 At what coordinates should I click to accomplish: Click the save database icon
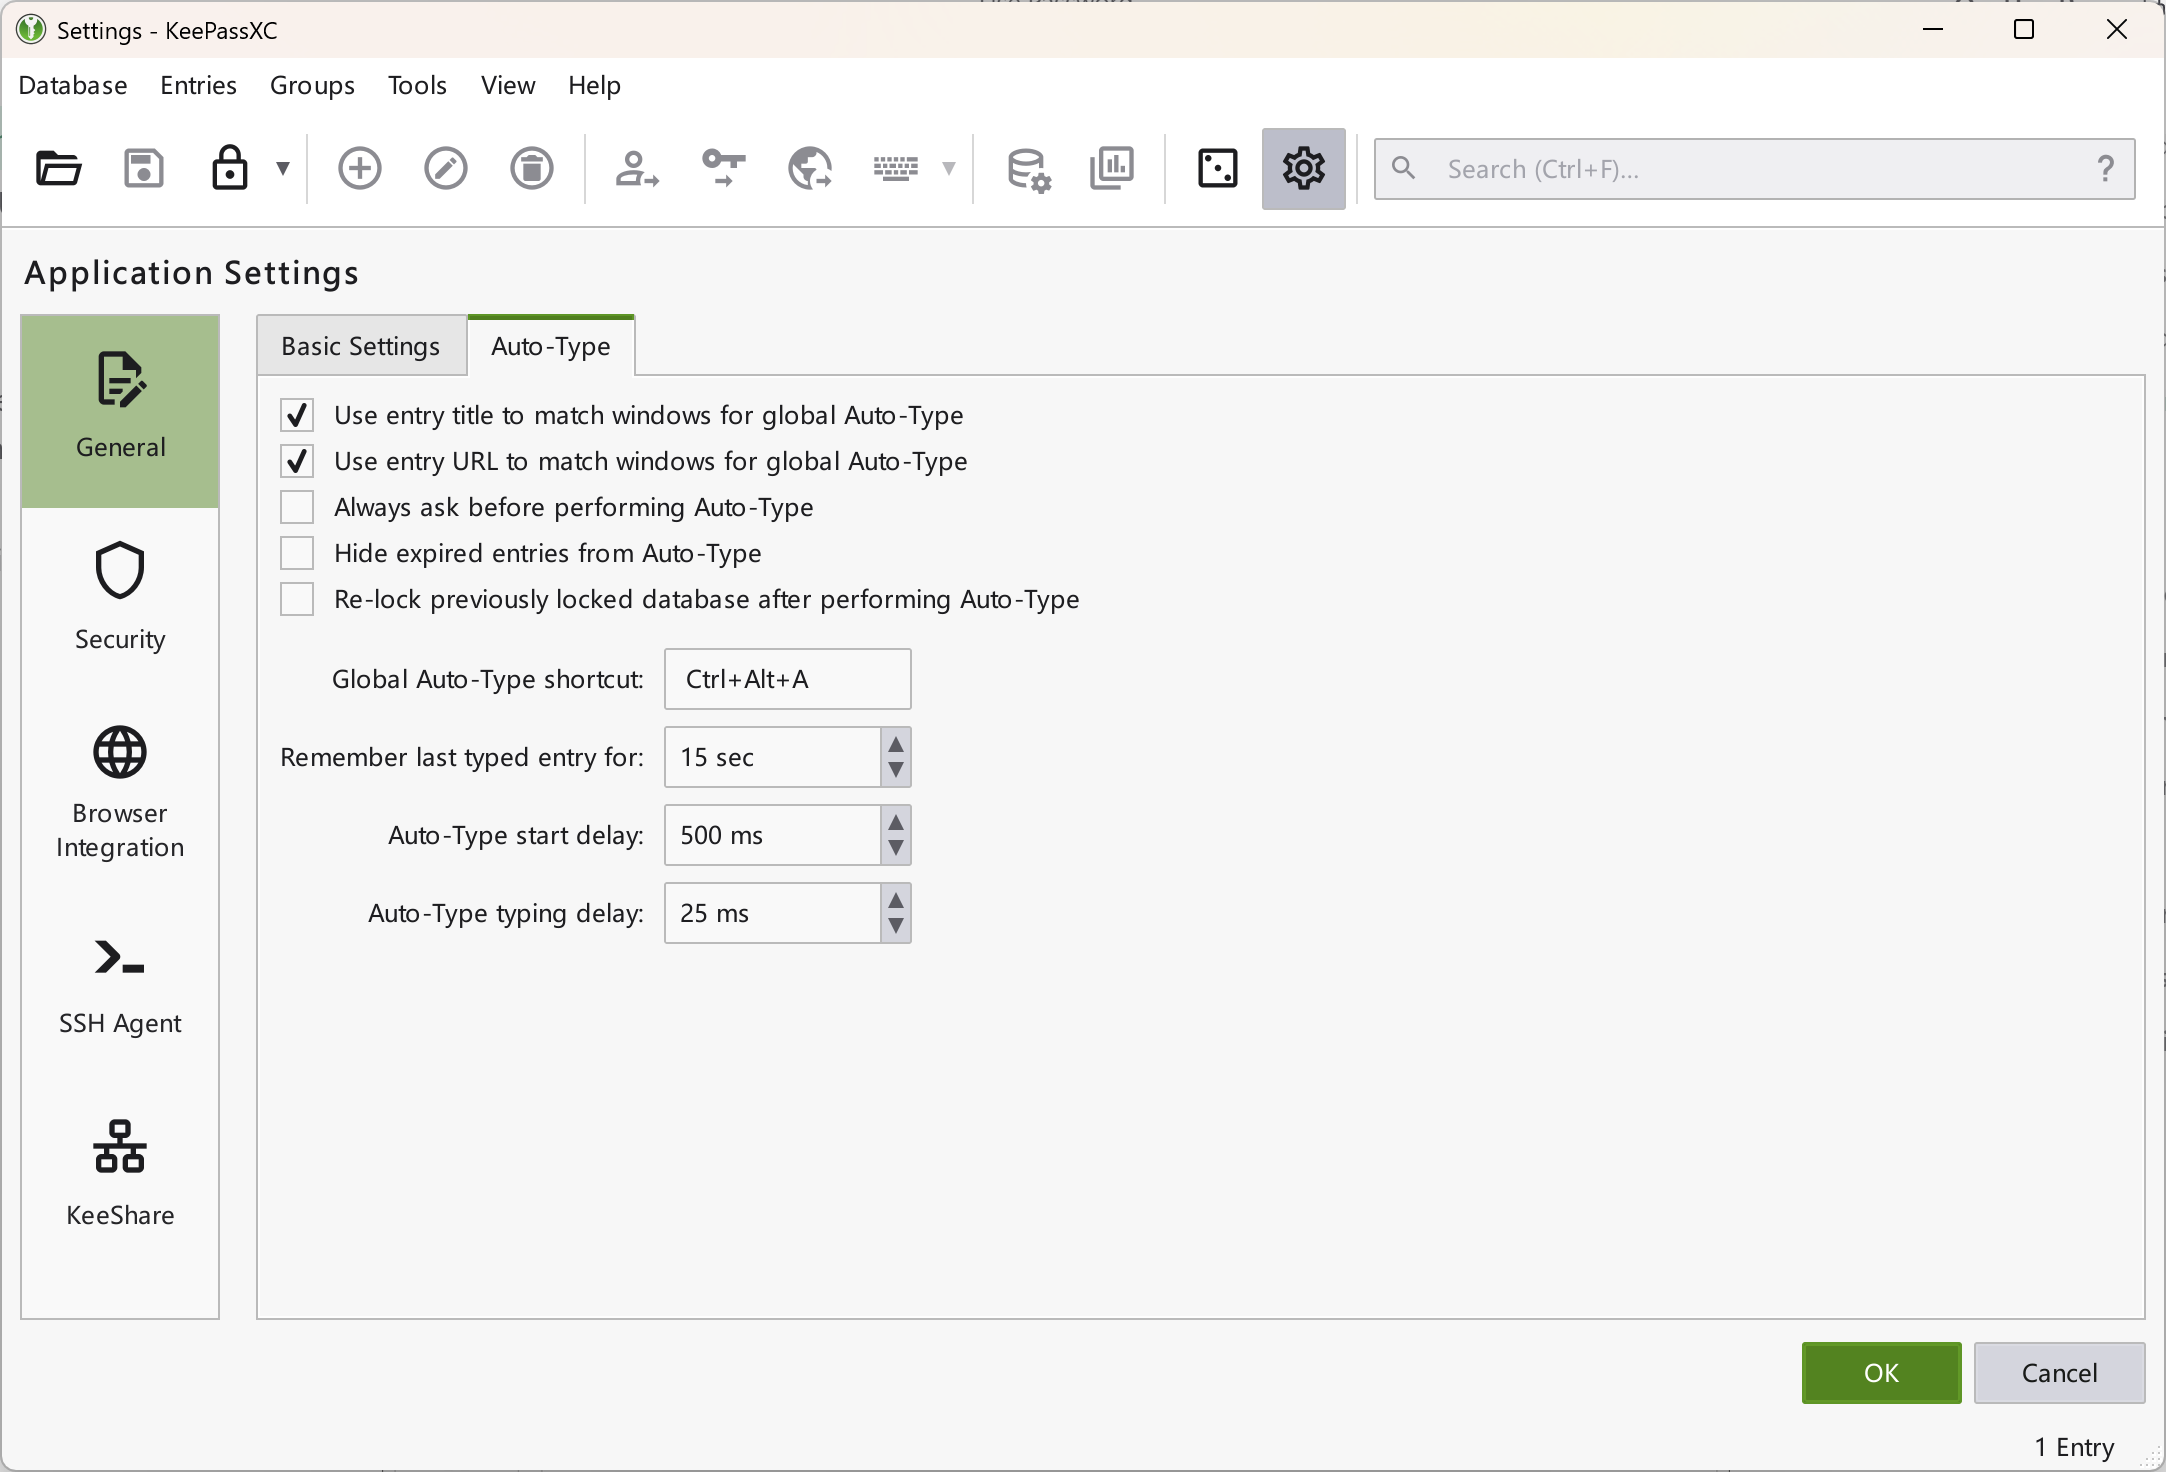point(144,168)
